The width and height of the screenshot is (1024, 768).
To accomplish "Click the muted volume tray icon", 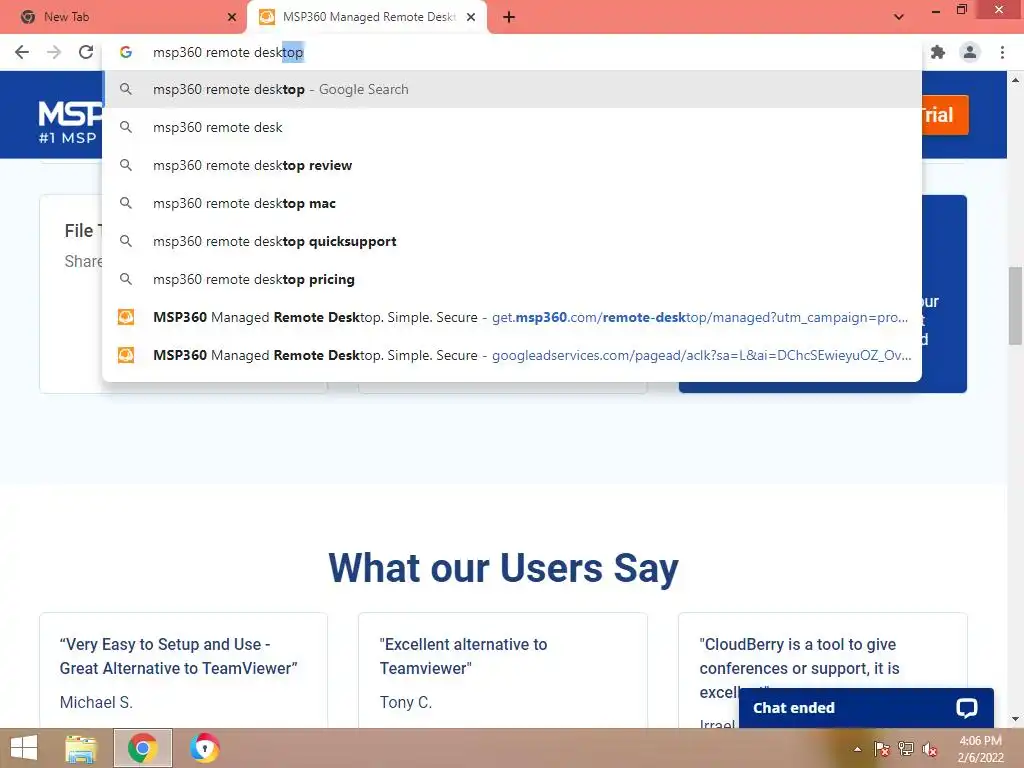I will click(929, 749).
